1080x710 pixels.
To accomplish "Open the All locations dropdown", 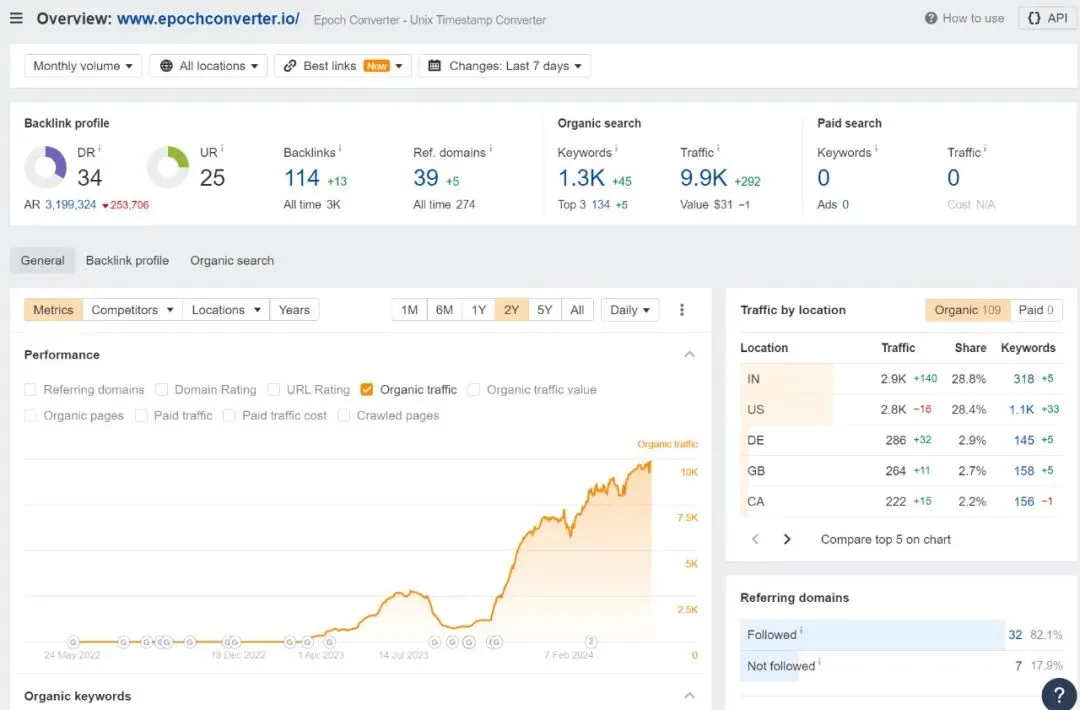I will pos(208,66).
